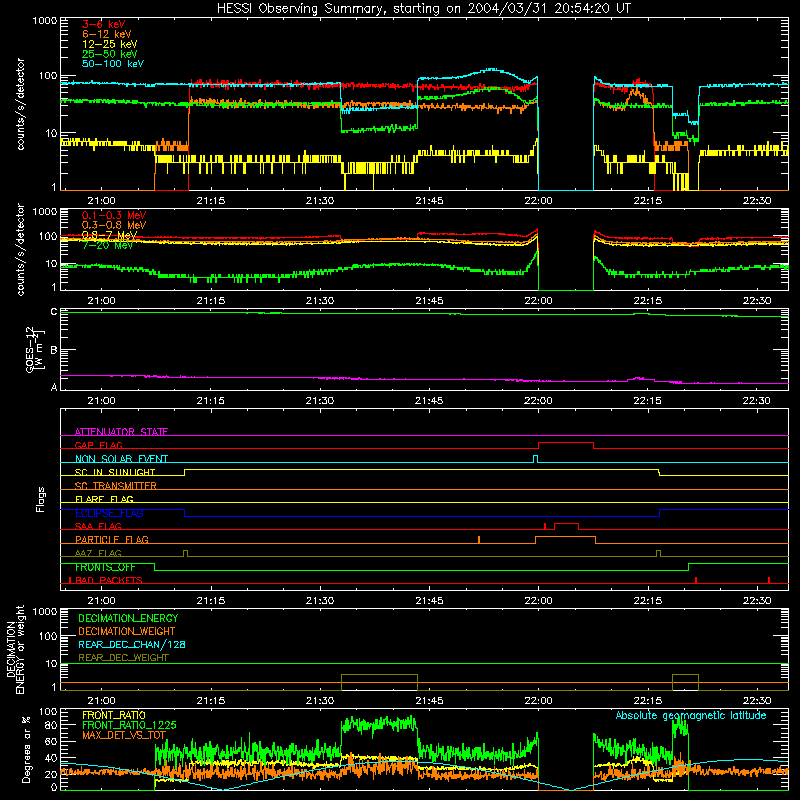Screen dimensions: 800x800
Task: Click the Degrees or % axis title
Action: tap(26, 749)
